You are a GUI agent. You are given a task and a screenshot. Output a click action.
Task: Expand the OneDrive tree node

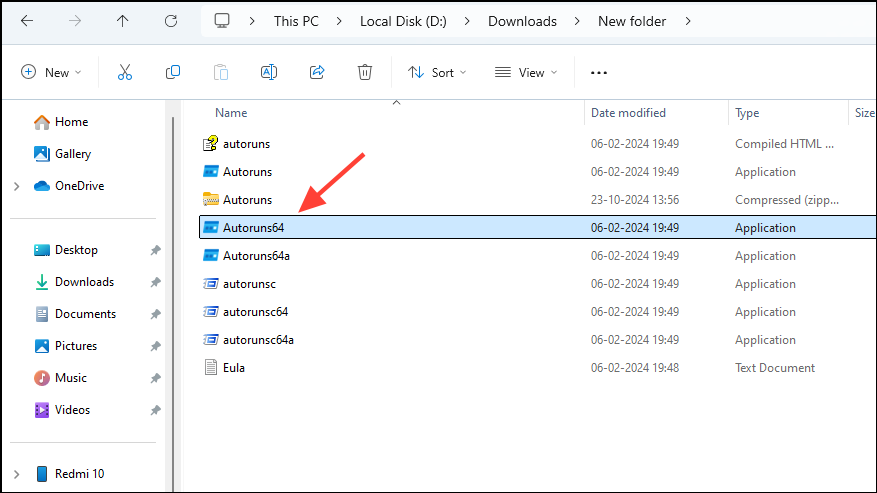click(x=17, y=186)
